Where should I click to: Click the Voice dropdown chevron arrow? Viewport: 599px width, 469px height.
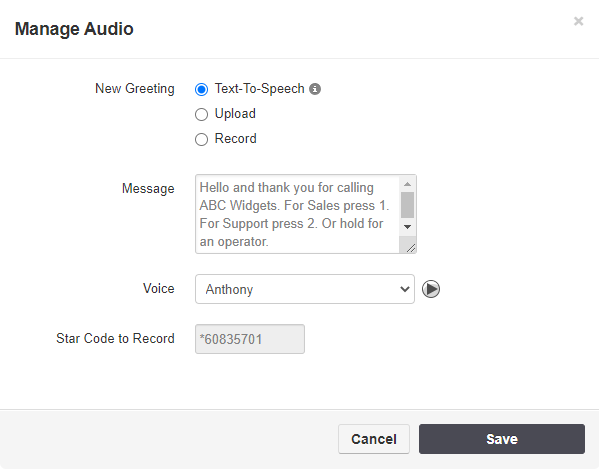[405, 289]
